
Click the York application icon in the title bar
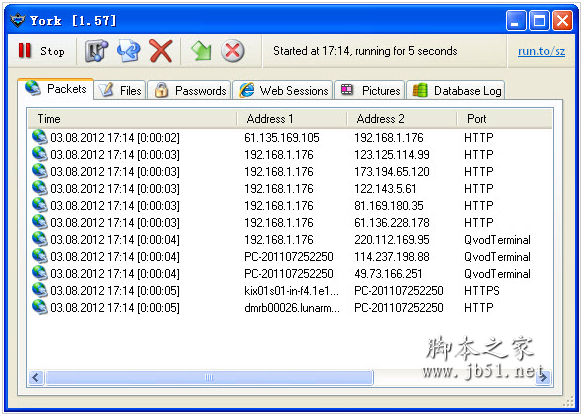[17, 20]
